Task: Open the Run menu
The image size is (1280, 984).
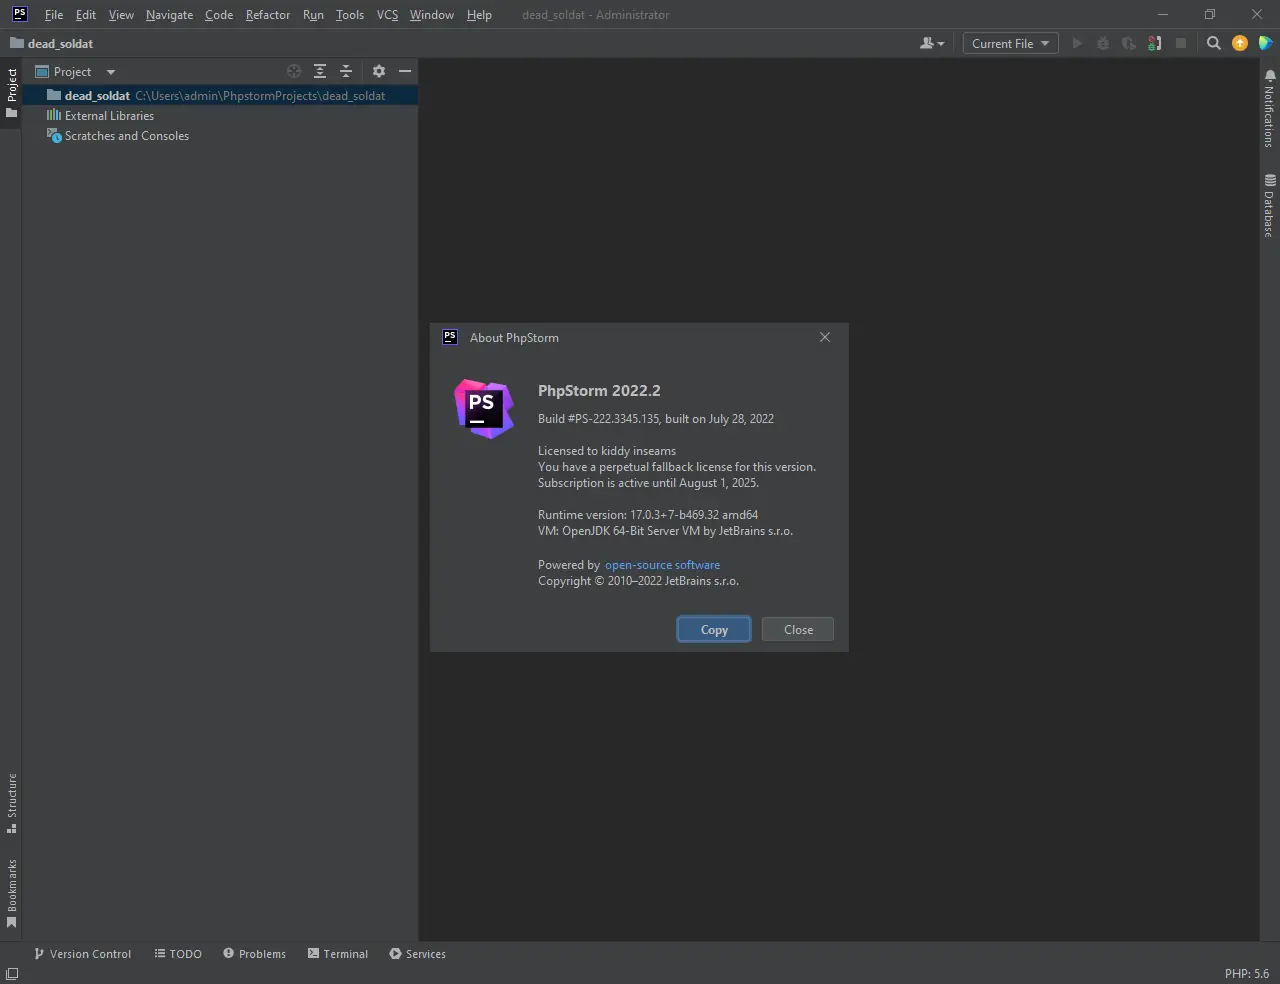Action: coord(313,15)
